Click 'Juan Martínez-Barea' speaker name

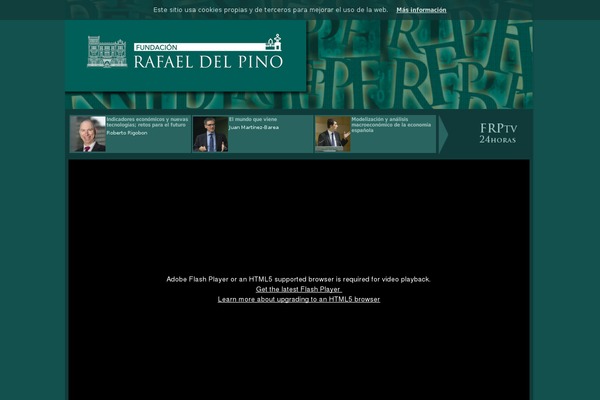[x=254, y=127]
